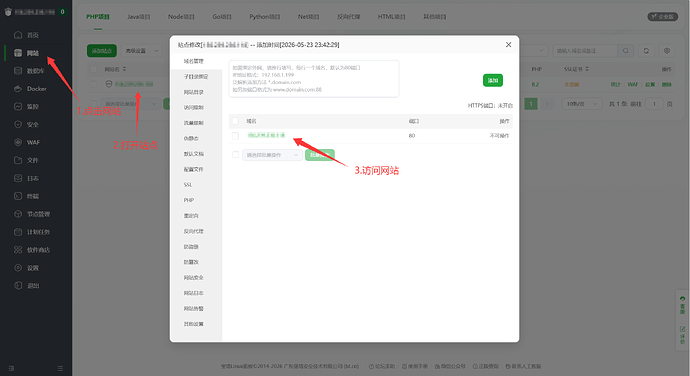The image size is (690, 376).
Task: Open the 安全 security shield icon in the sidebar
Action: click(x=18, y=124)
